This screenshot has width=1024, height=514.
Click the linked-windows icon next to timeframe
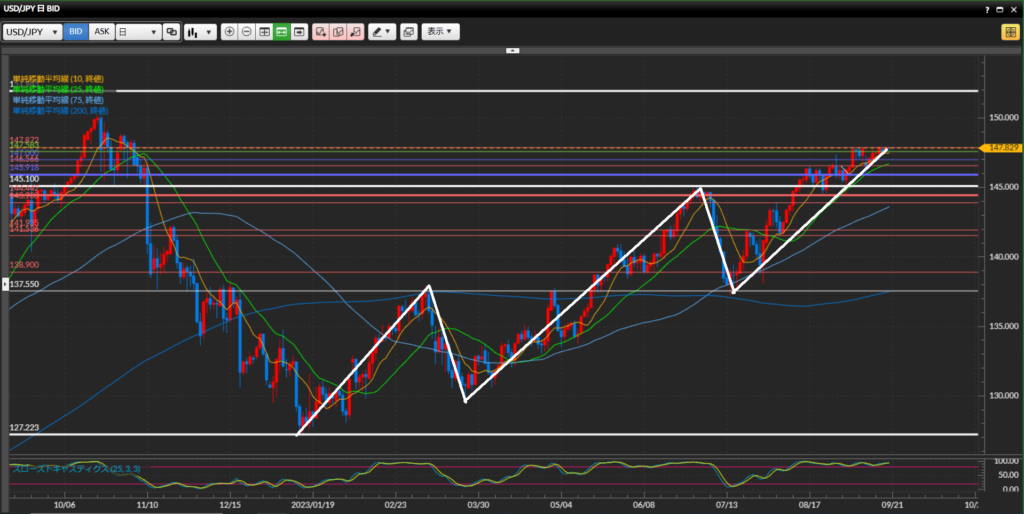pyautogui.click(x=171, y=32)
